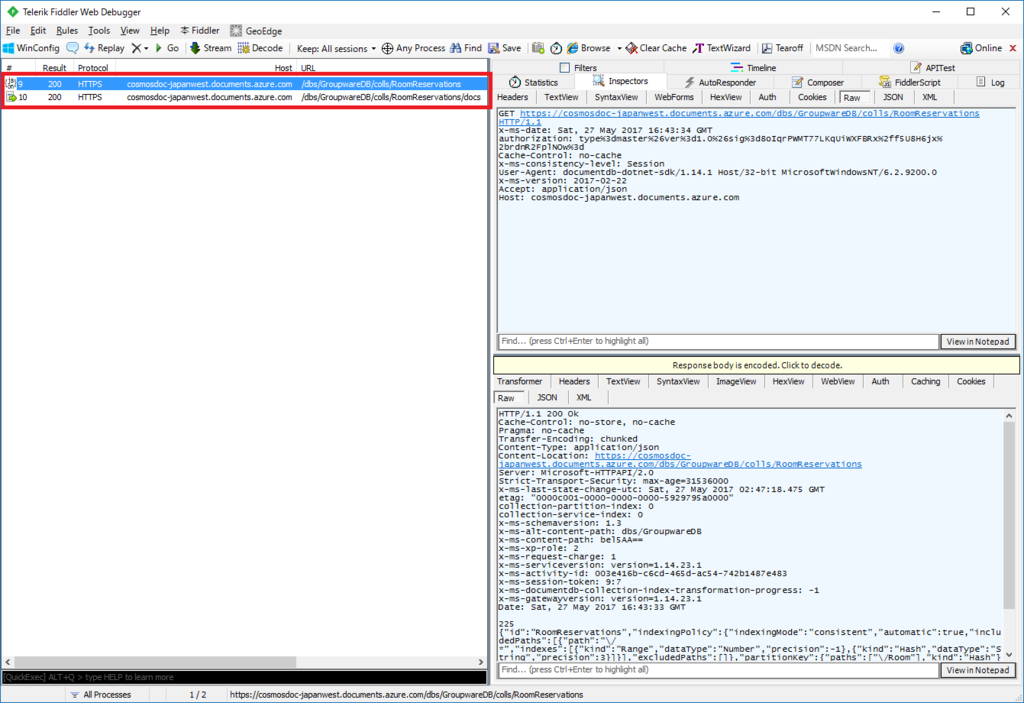Open the GeoEdge menu item
The height and width of the screenshot is (703, 1024).
pyautogui.click(x=256, y=31)
